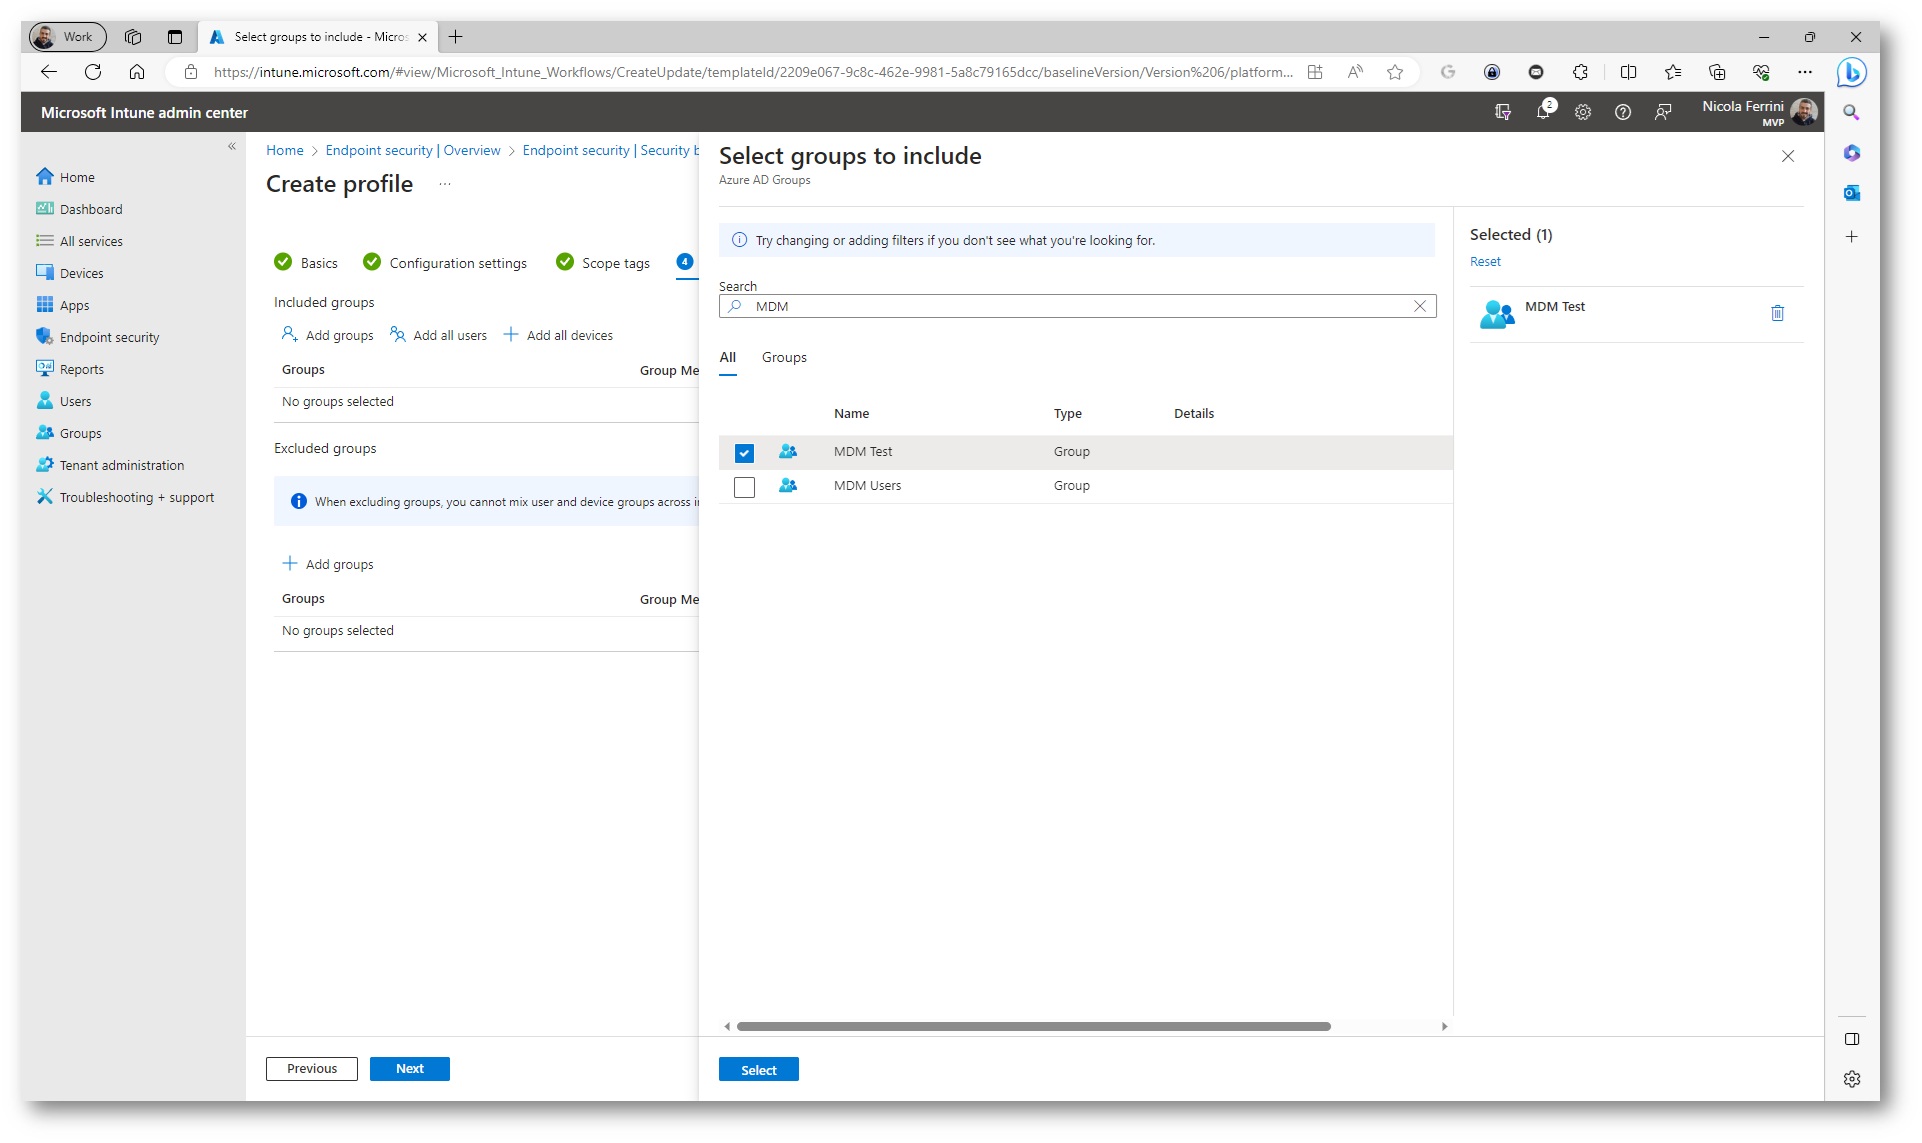Open the notifications bell icon
The width and height of the screenshot is (1922, 1143).
pos(1543,112)
